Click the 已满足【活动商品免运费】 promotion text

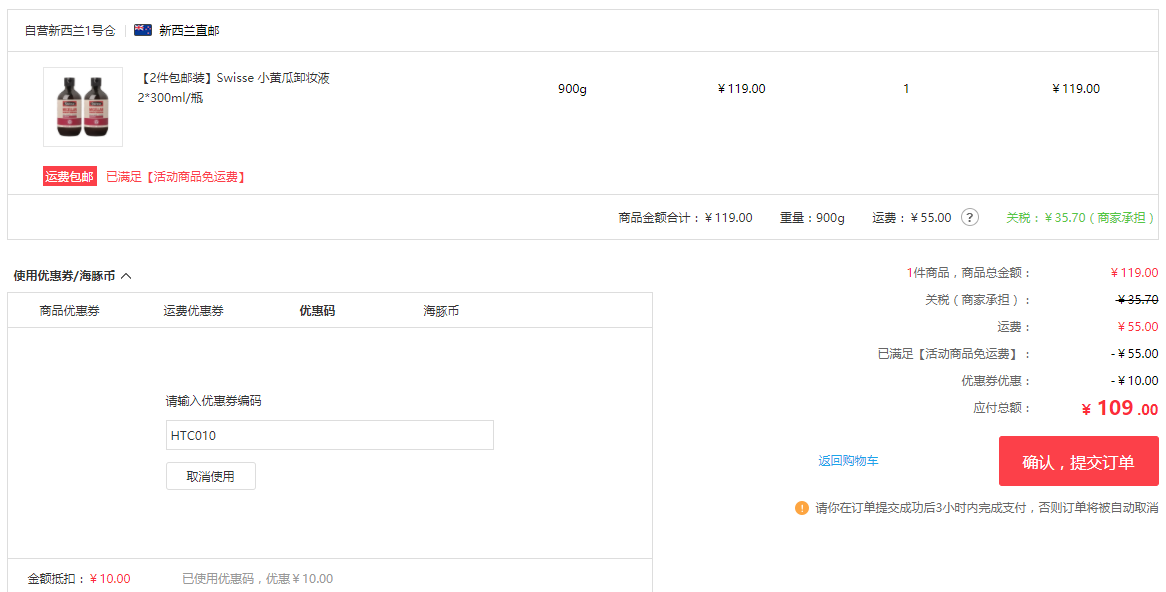tap(177, 176)
